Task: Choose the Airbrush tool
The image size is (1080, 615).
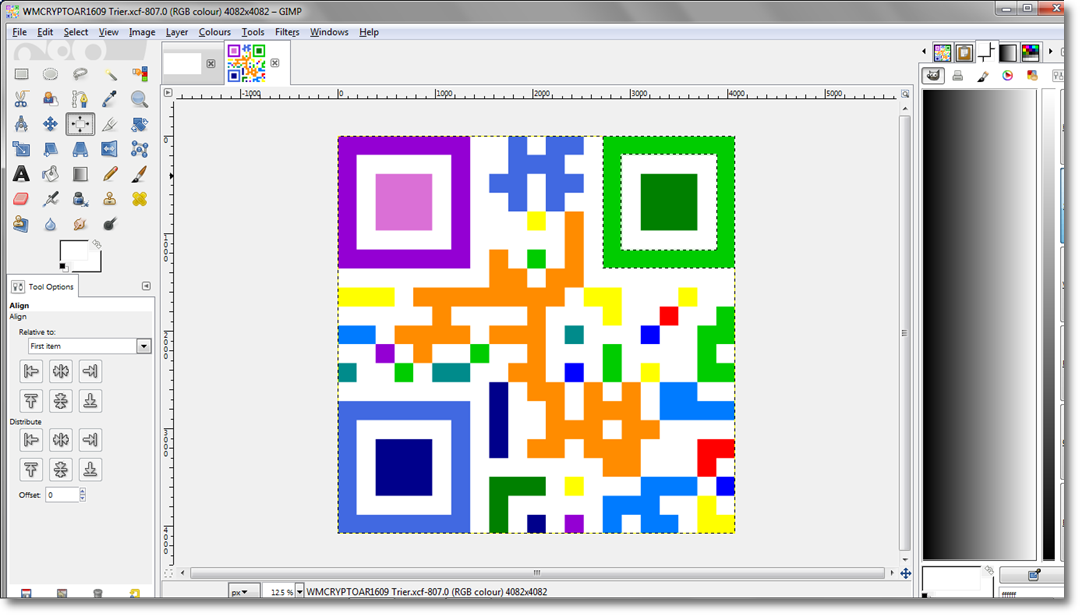Action: tap(50, 199)
